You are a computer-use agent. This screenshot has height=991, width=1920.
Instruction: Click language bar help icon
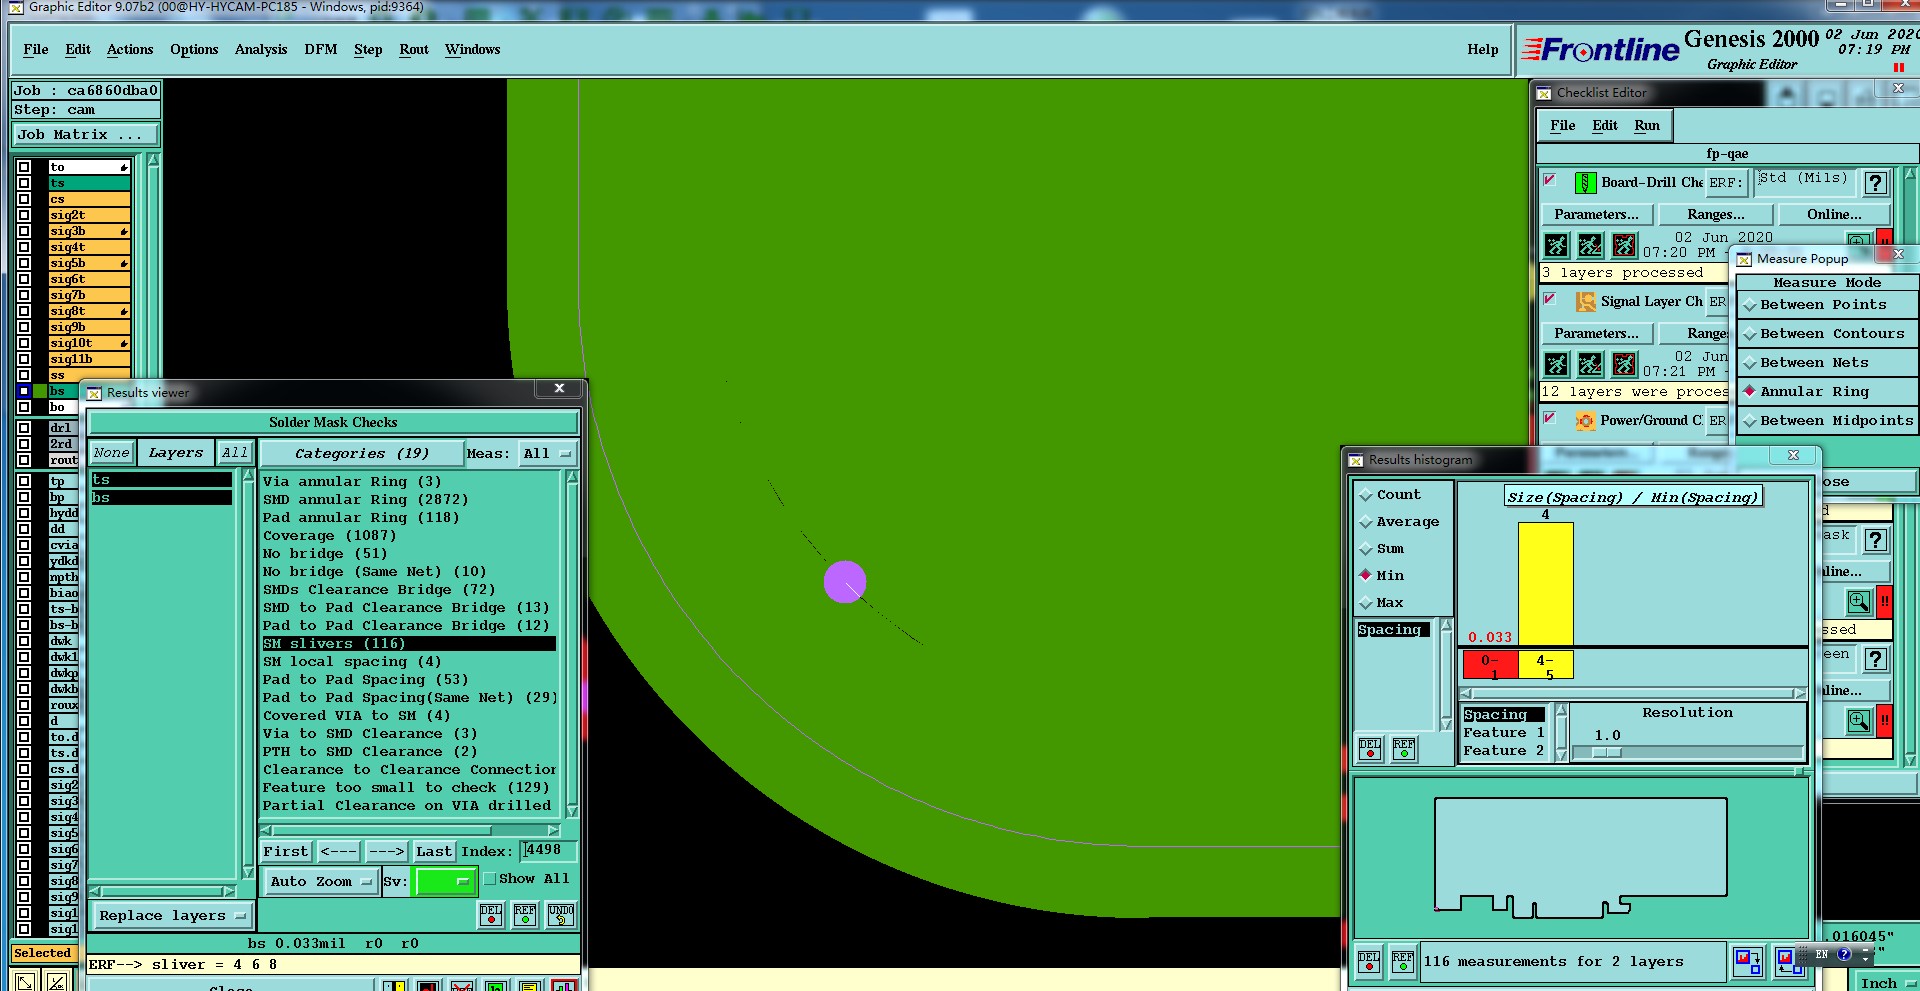click(1844, 955)
